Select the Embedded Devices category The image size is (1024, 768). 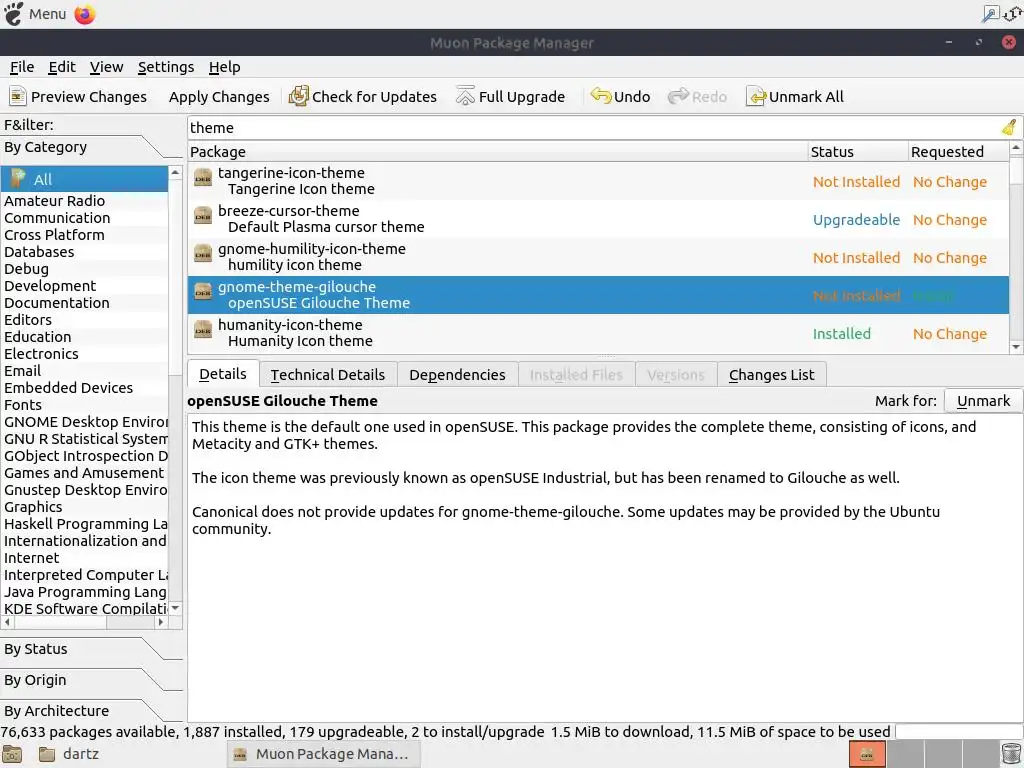(84, 387)
